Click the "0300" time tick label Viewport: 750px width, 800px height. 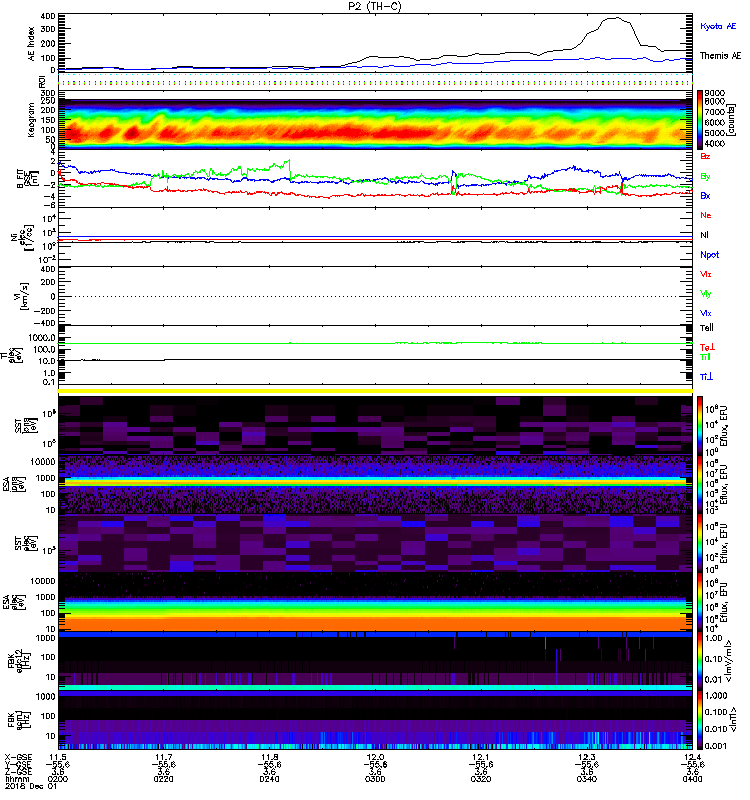pos(375,779)
